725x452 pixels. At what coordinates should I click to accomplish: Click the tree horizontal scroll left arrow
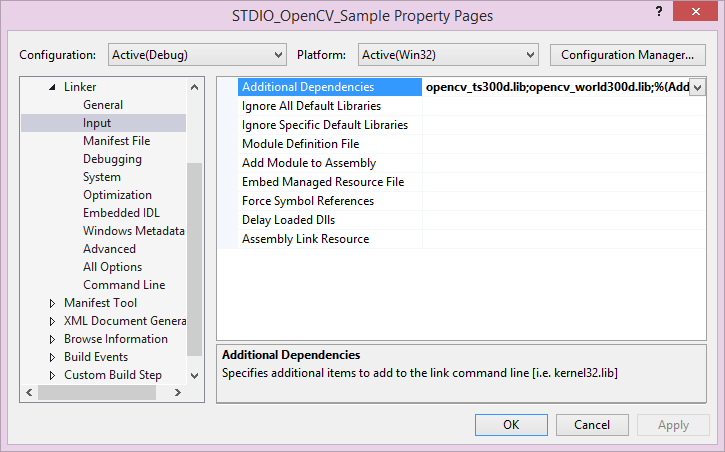[x=29, y=392]
